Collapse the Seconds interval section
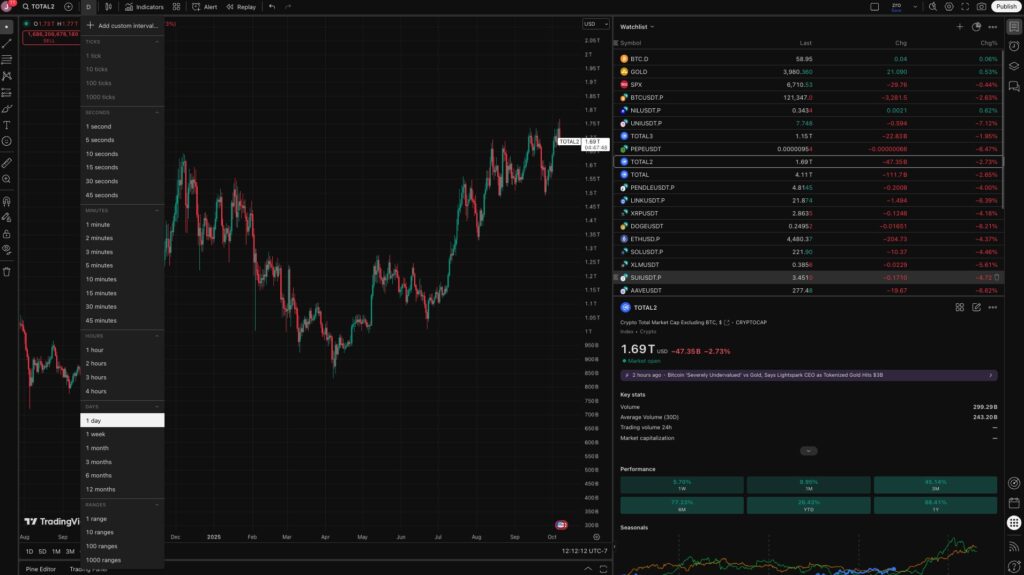The height and width of the screenshot is (575, 1024). (157, 112)
